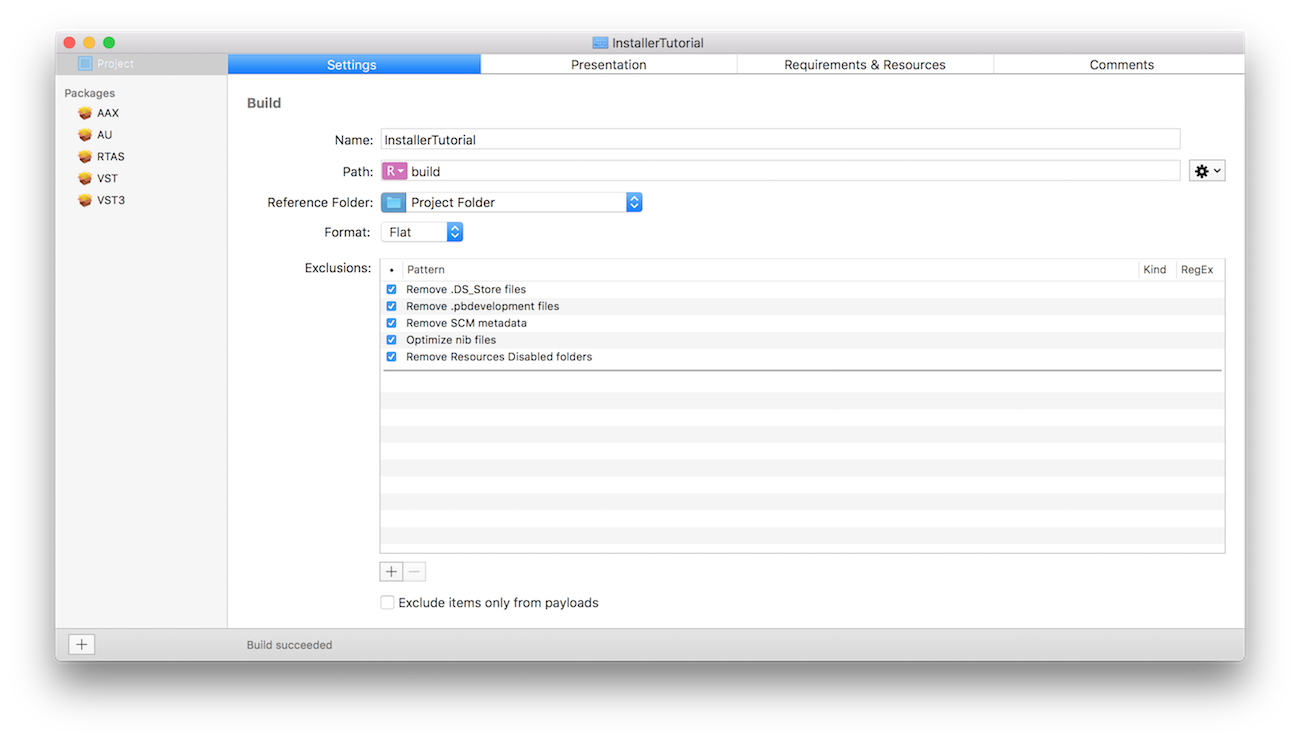Uncheck Remove .DS_Store files
Screen dimensions: 1300x740
pyautogui.click(x=391, y=289)
